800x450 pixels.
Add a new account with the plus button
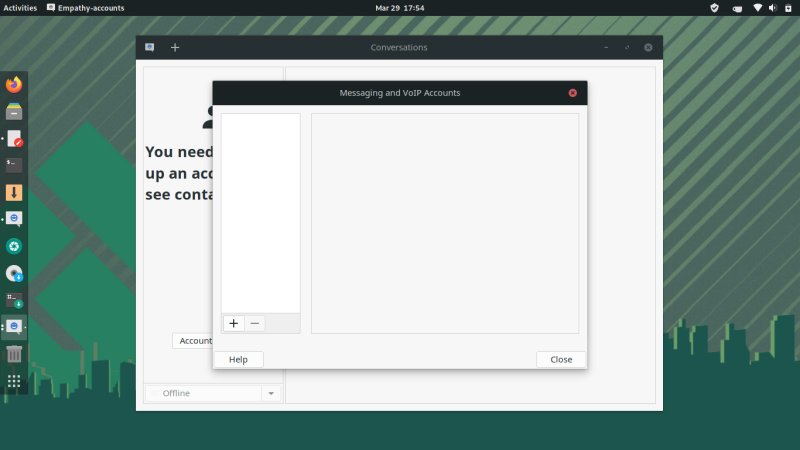234,323
